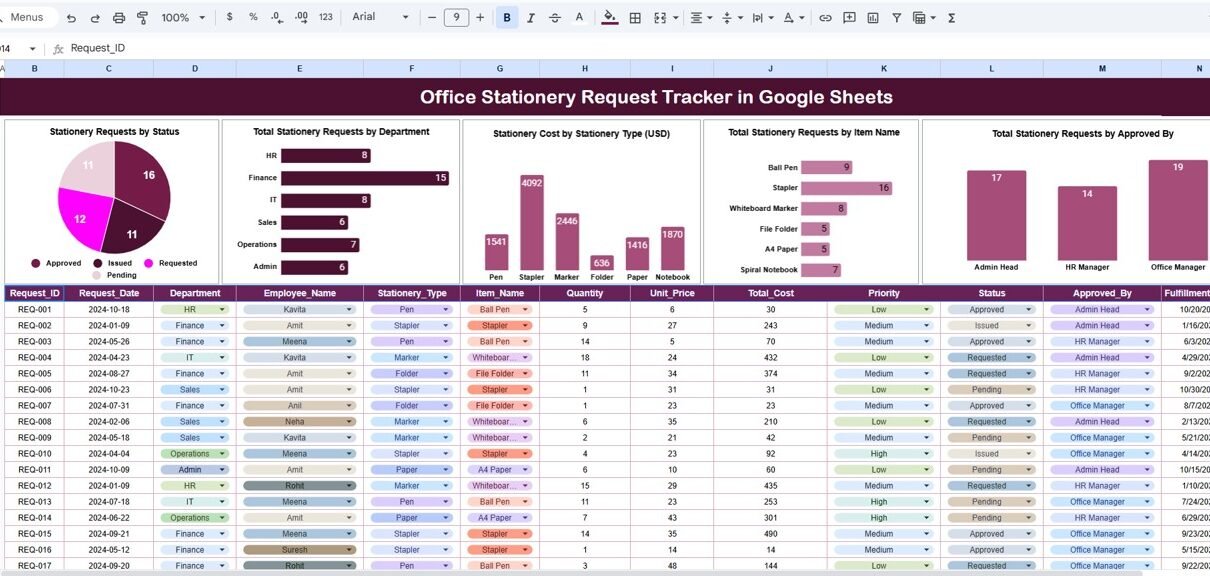Open the Arial font dropdown
1210x576 pixels.
[381, 18]
